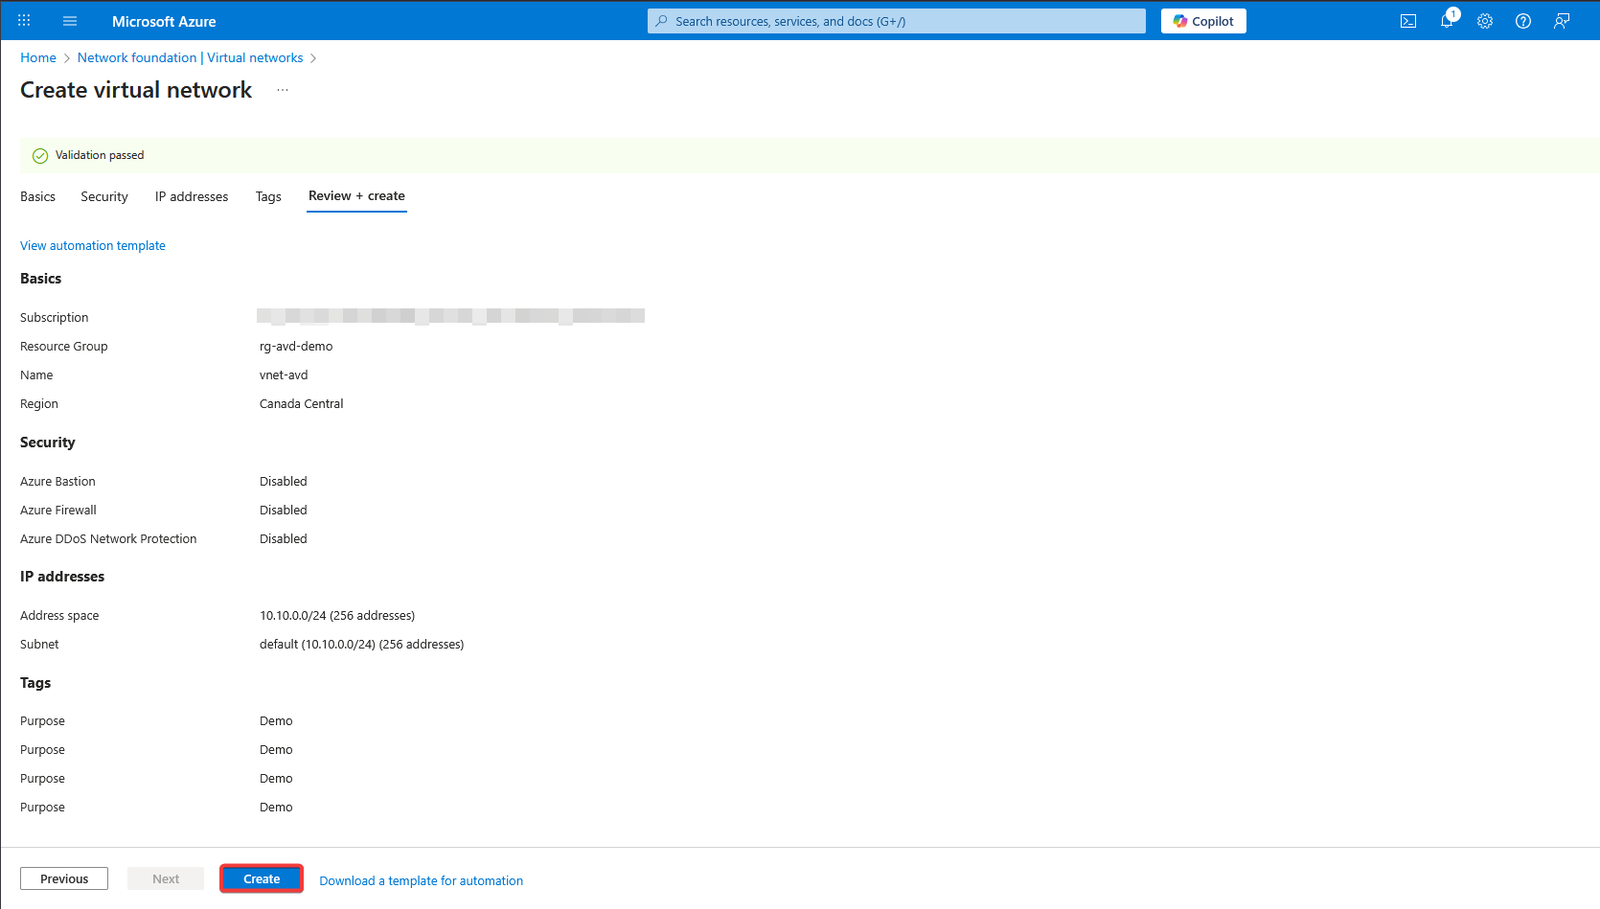Open the Tags tab

[268, 197]
